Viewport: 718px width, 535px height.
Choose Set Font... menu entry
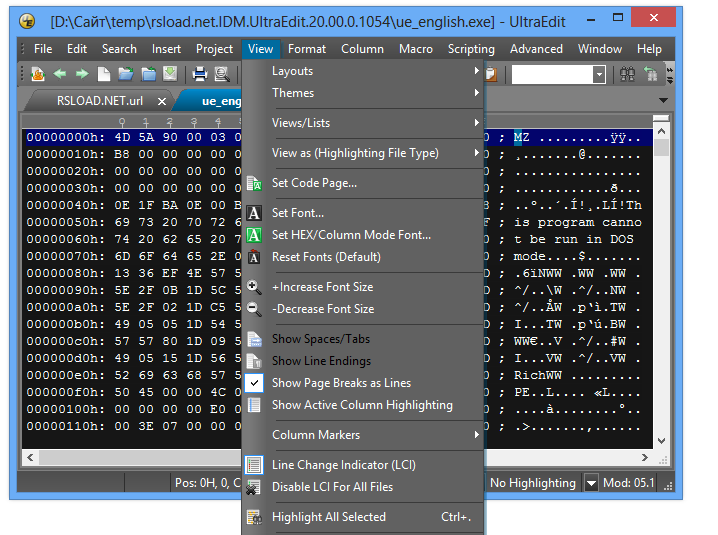[x=298, y=213]
